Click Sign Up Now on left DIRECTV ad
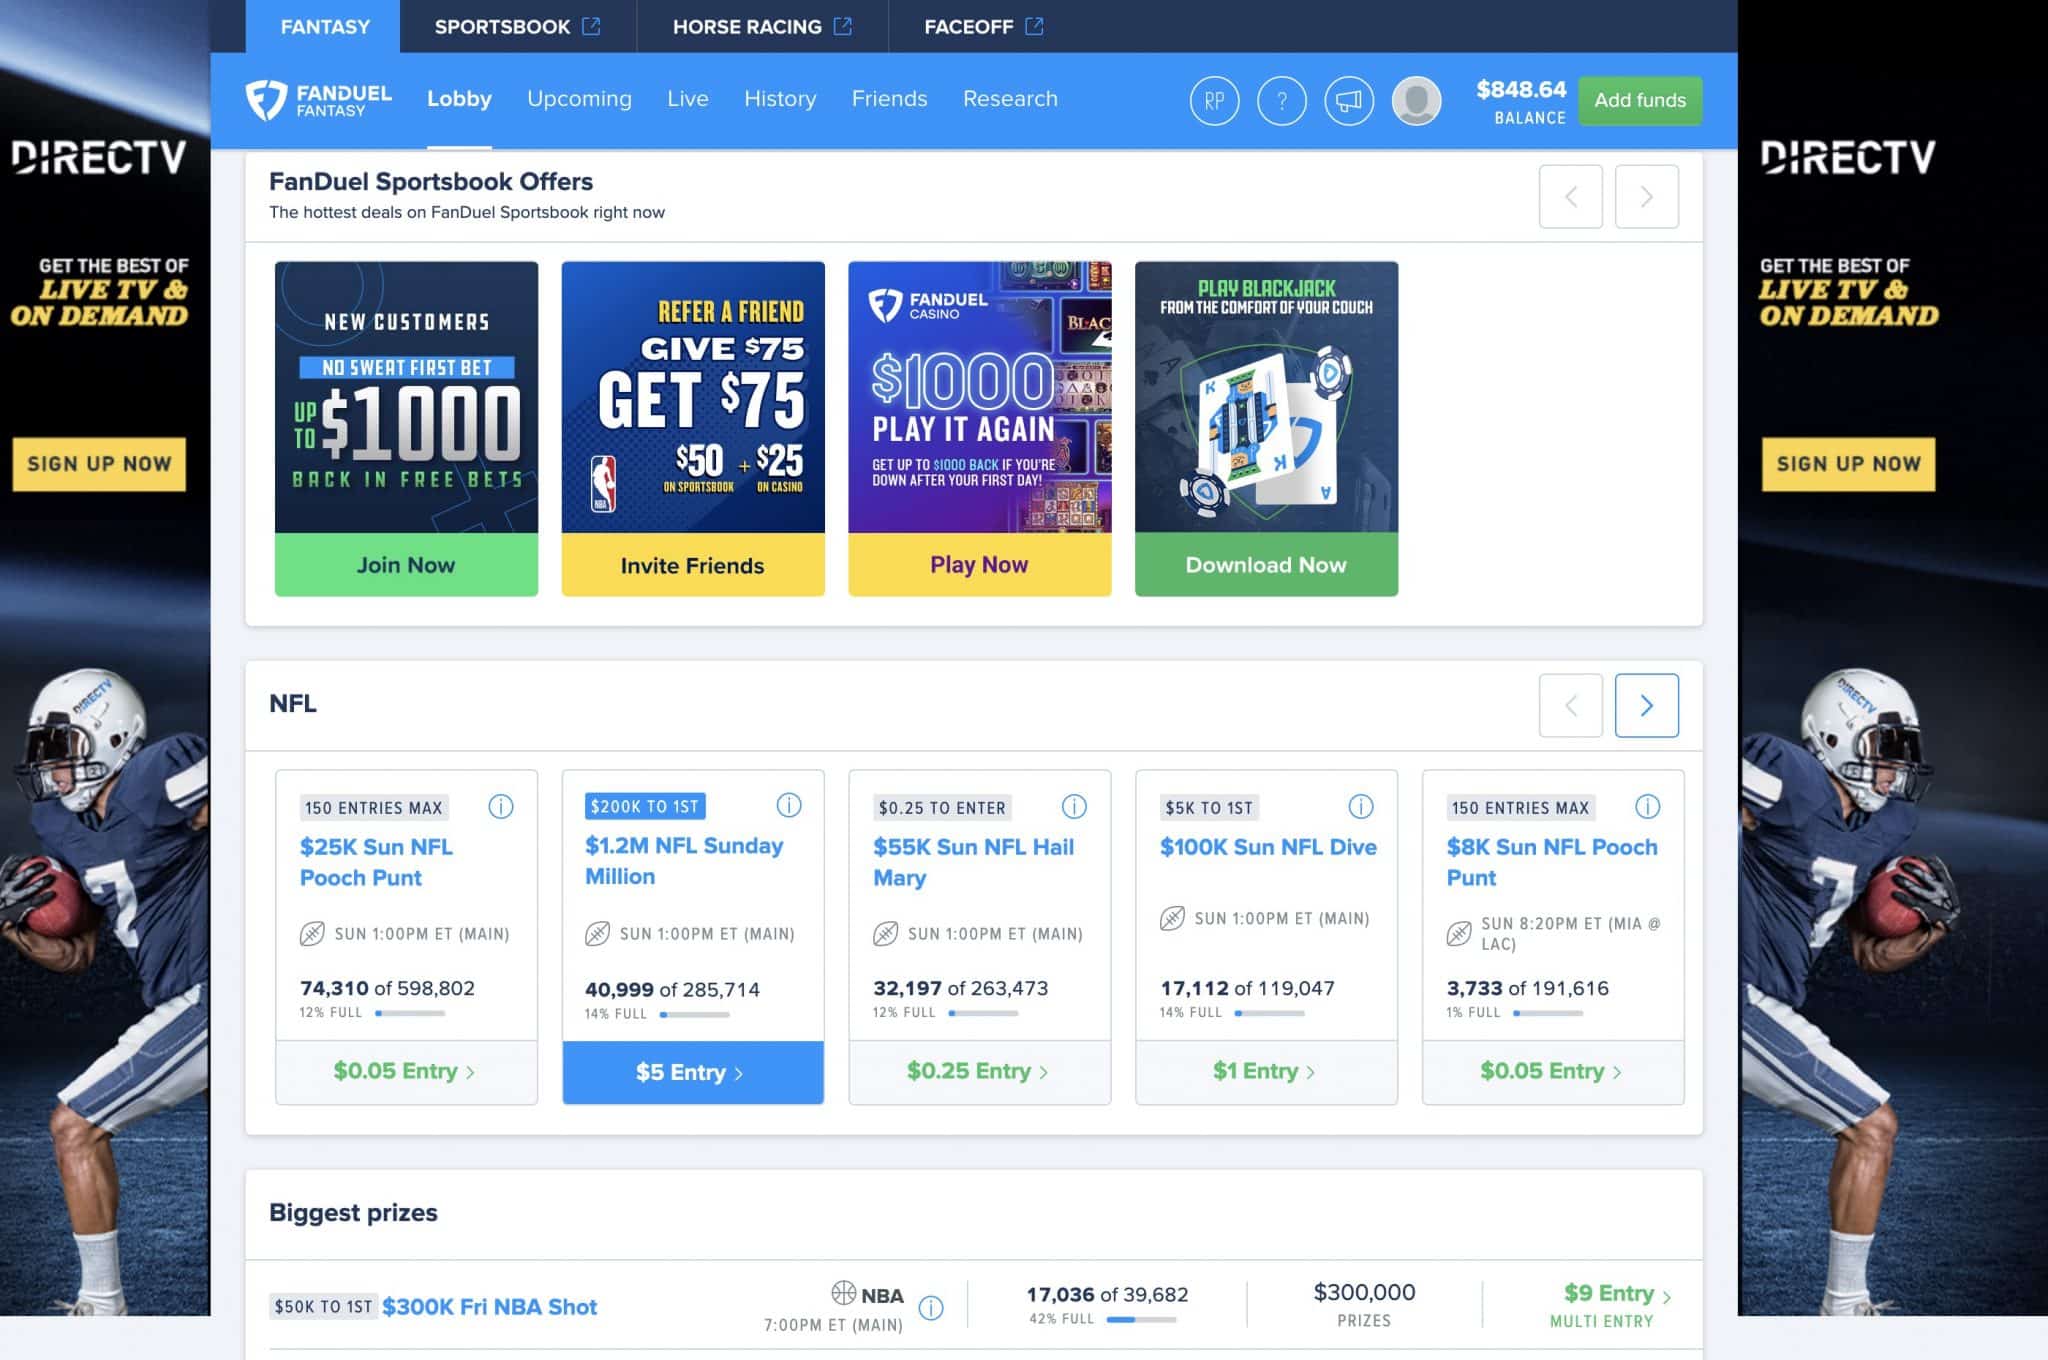The height and width of the screenshot is (1360, 2048). pos(99,464)
